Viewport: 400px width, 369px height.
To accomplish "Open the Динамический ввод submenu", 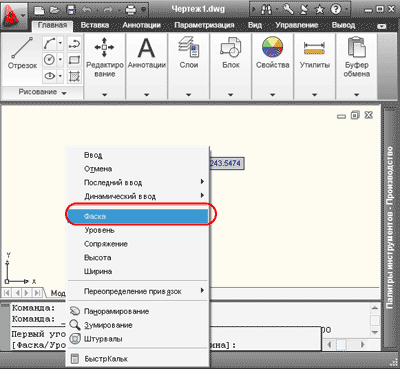I will (138, 196).
